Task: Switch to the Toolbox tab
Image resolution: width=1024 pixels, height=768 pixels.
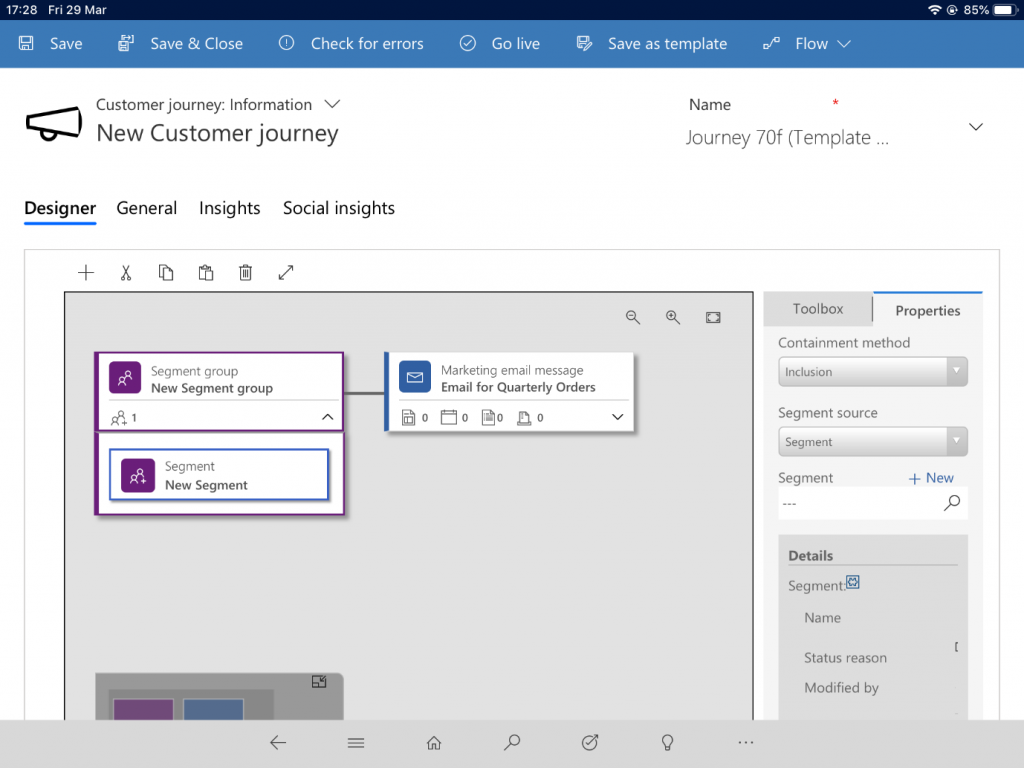Action: tap(818, 309)
